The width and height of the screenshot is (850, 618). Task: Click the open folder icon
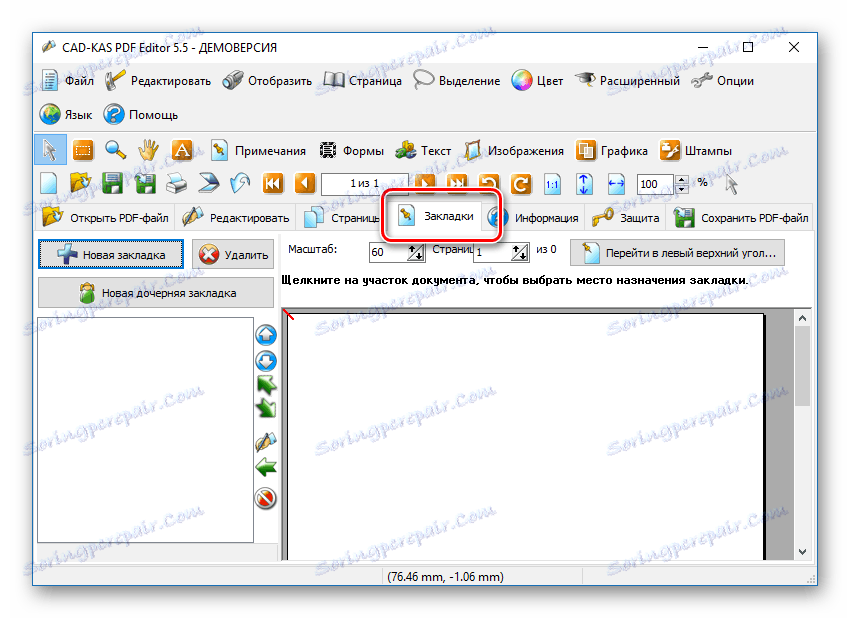tap(80, 184)
